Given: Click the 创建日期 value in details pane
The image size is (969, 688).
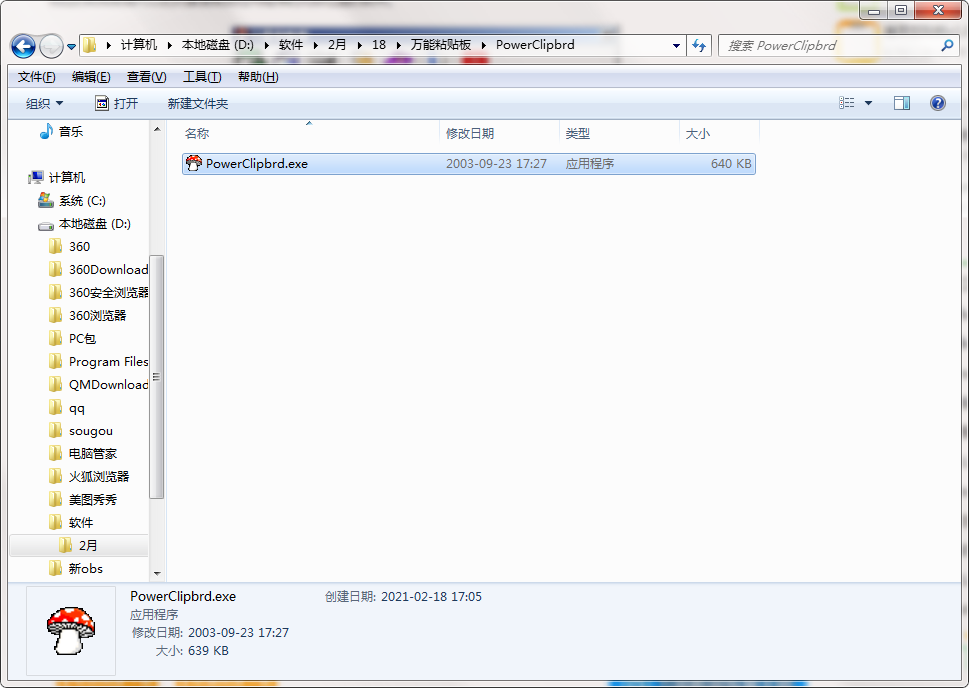Looking at the screenshot, I should click(431, 597).
